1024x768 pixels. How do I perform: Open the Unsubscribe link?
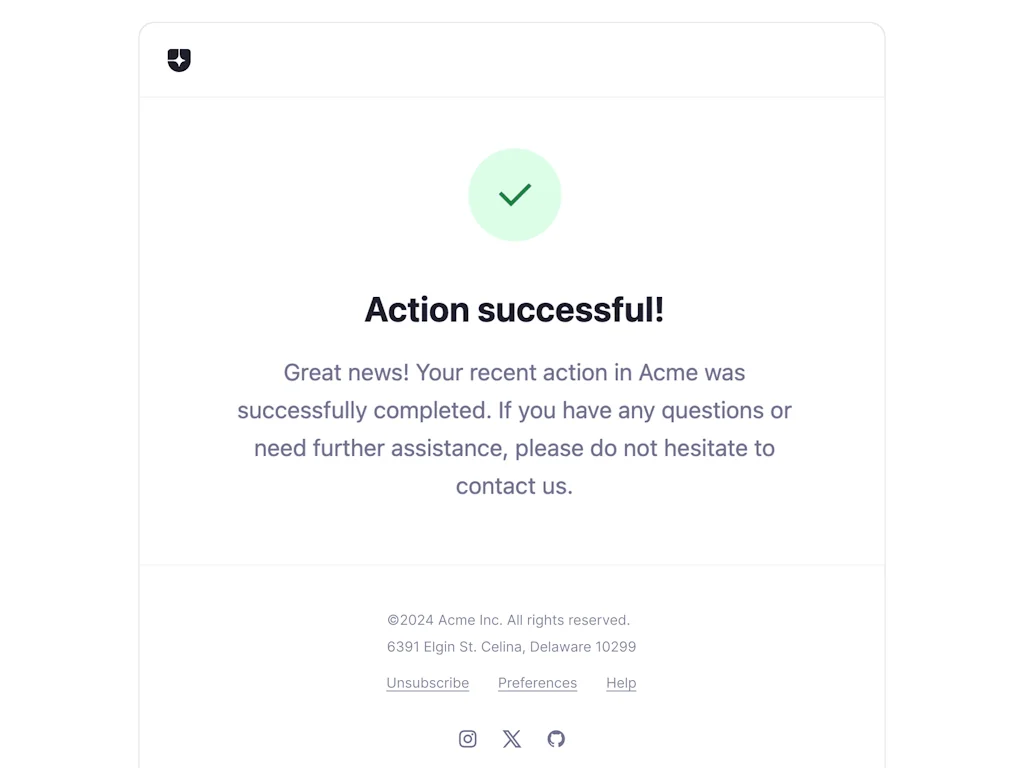[x=427, y=683]
